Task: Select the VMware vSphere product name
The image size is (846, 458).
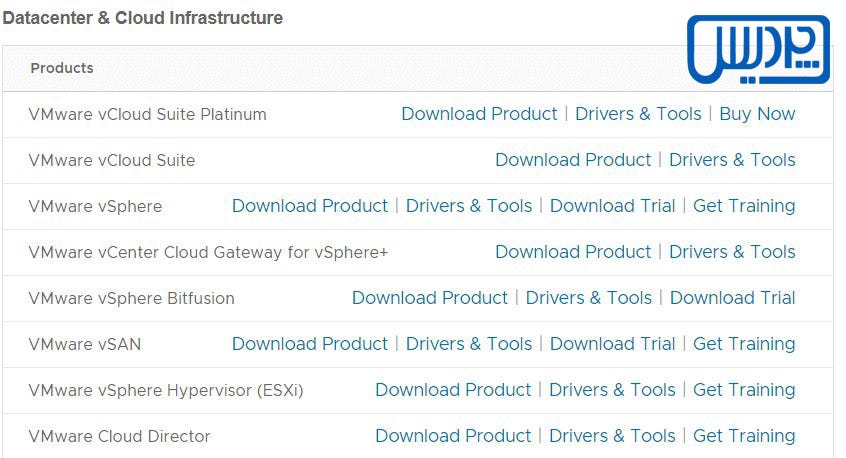Action: point(95,207)
